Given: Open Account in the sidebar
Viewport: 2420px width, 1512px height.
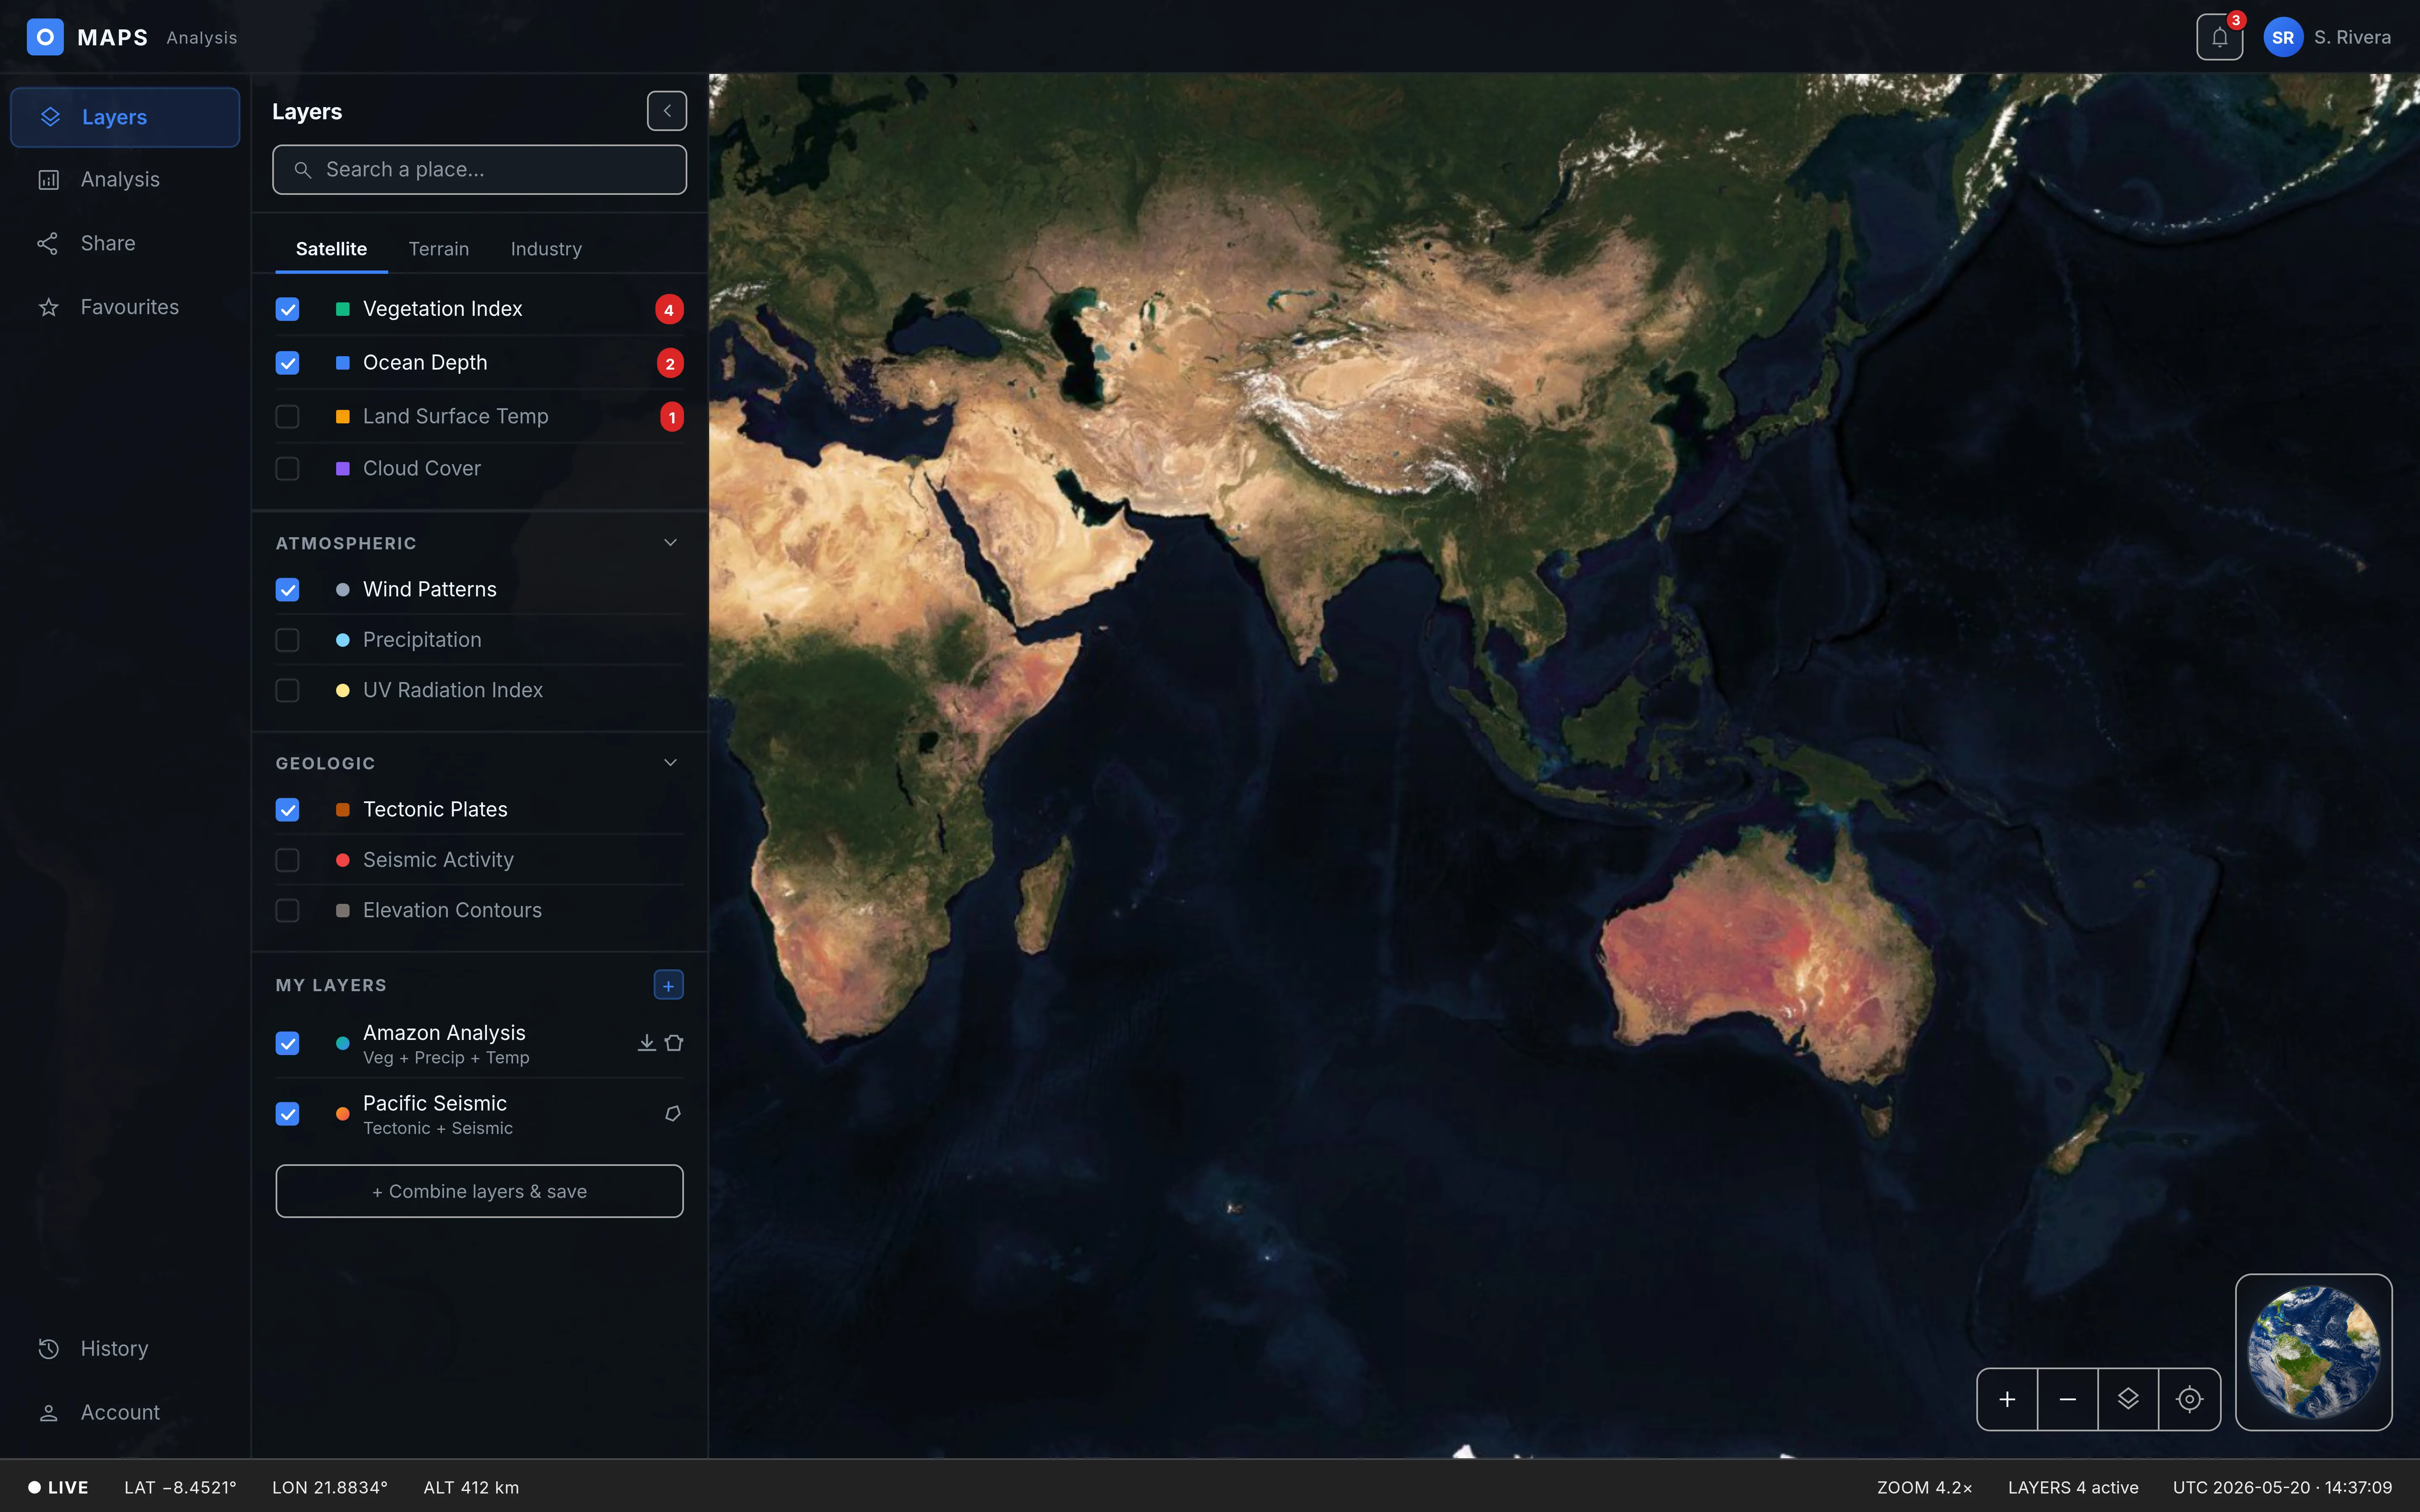Looking at the screenshot, I should point(125,1412).
